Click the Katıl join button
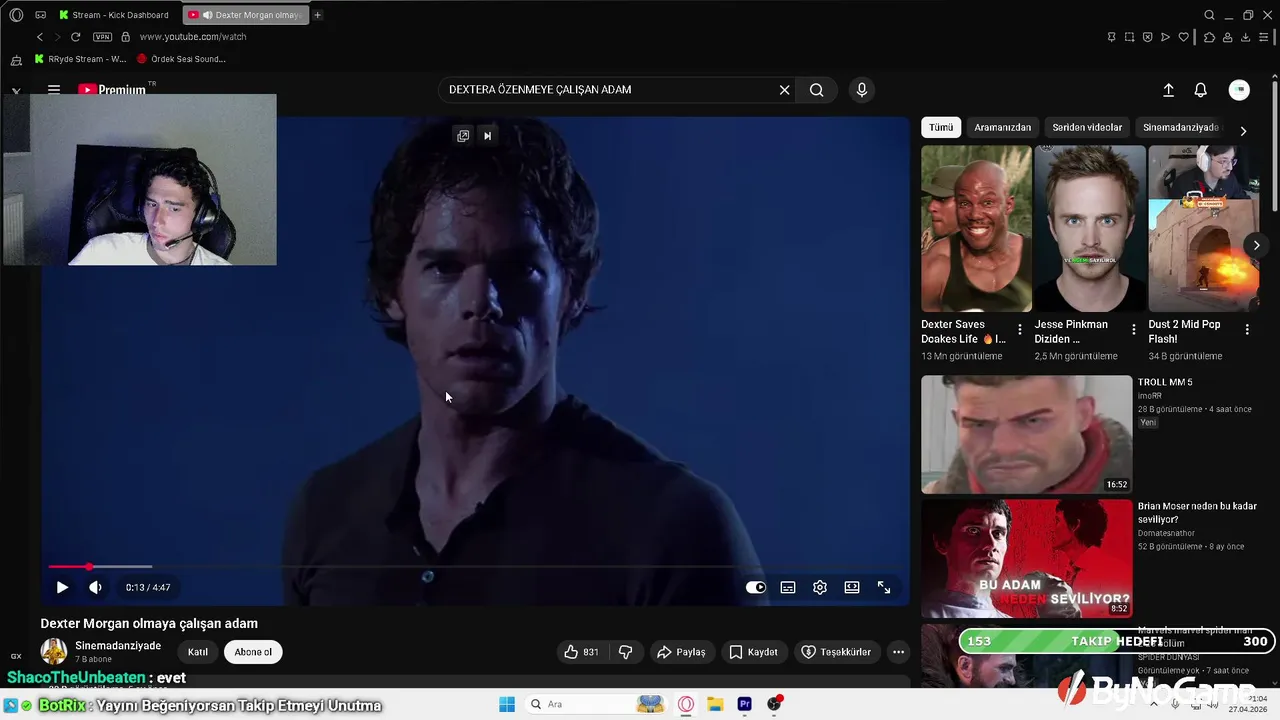Viewport: 1280px width, 720px height. point(198,652)
